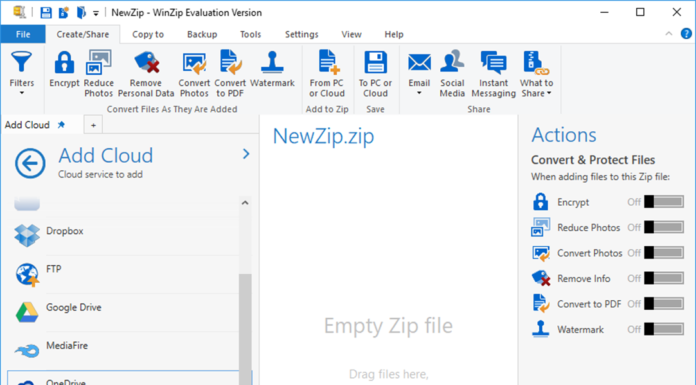
Task: Switch to the View tab
Action: pyautogui.click(x=351, y=34)
